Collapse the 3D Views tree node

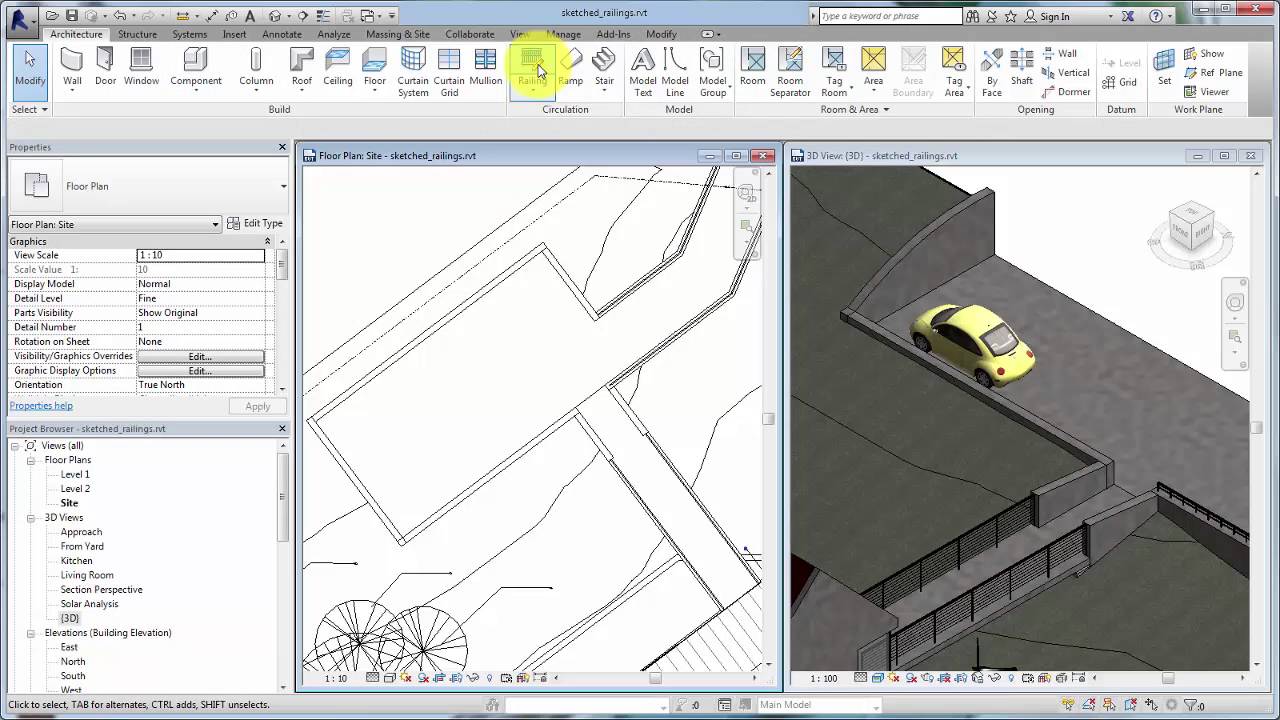tap(31, 518)
